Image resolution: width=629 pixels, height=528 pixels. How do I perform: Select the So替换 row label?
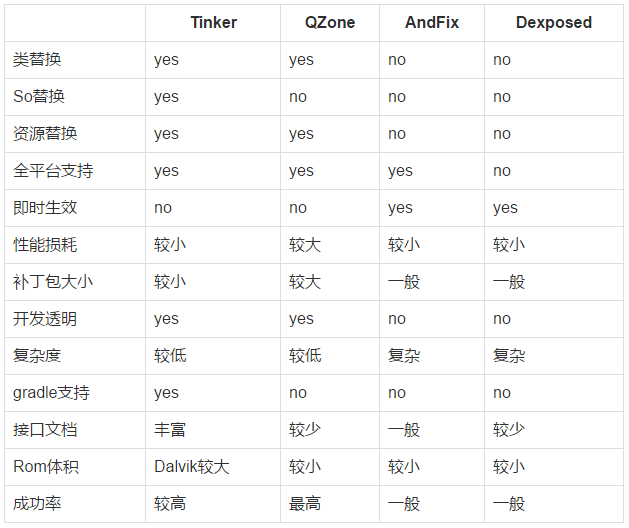point(39,96)
